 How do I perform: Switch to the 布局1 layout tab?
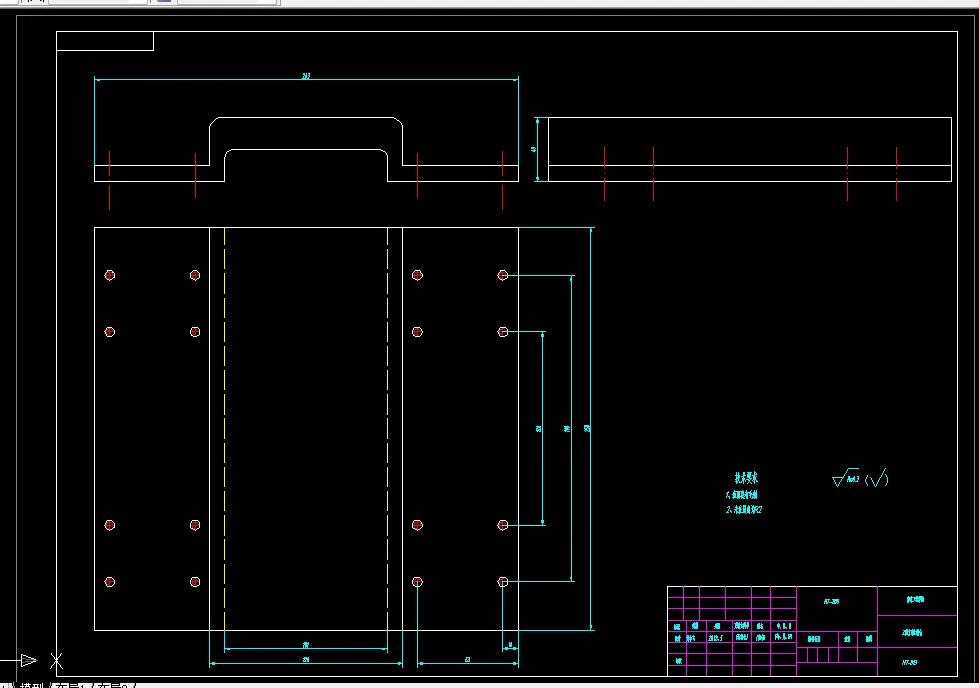coord(71,686)
